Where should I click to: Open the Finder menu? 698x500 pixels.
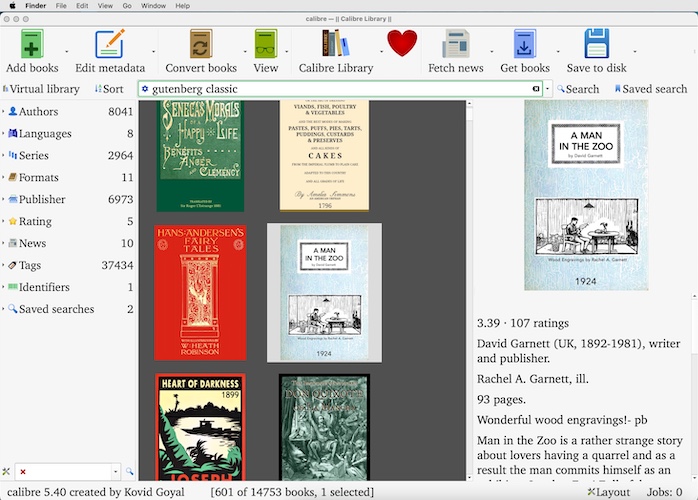[36, 6]
